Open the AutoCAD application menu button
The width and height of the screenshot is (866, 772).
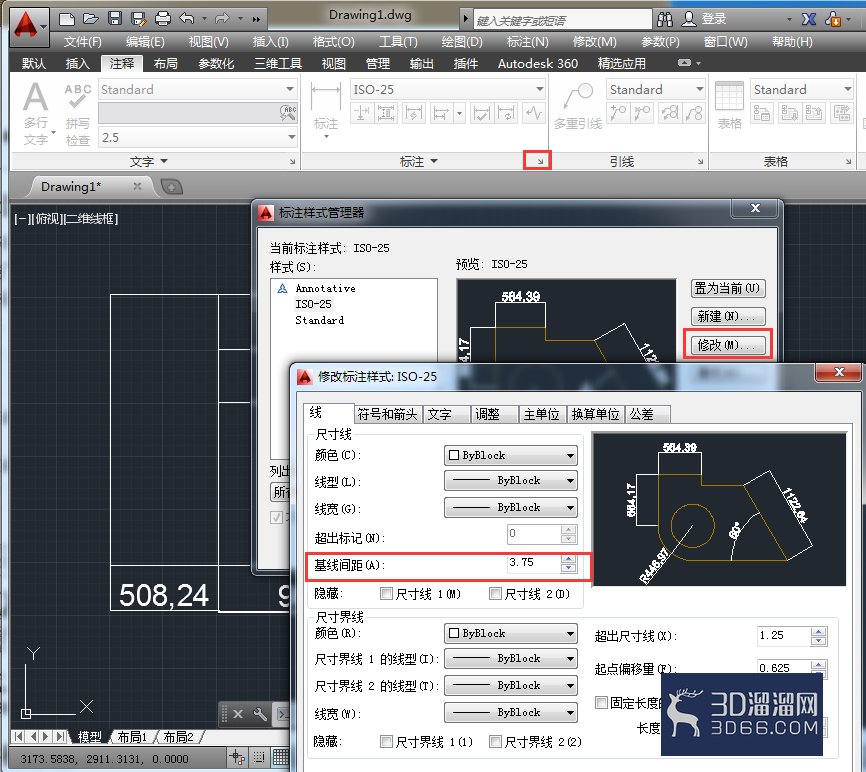click(28, 26)
